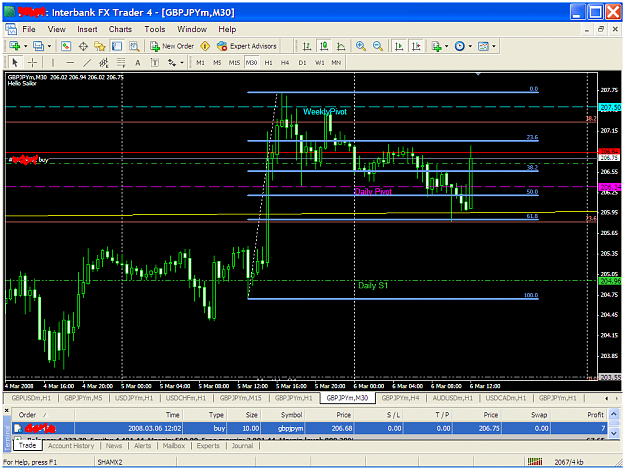Click the Indicators list icon

click(x=436, y=46)
